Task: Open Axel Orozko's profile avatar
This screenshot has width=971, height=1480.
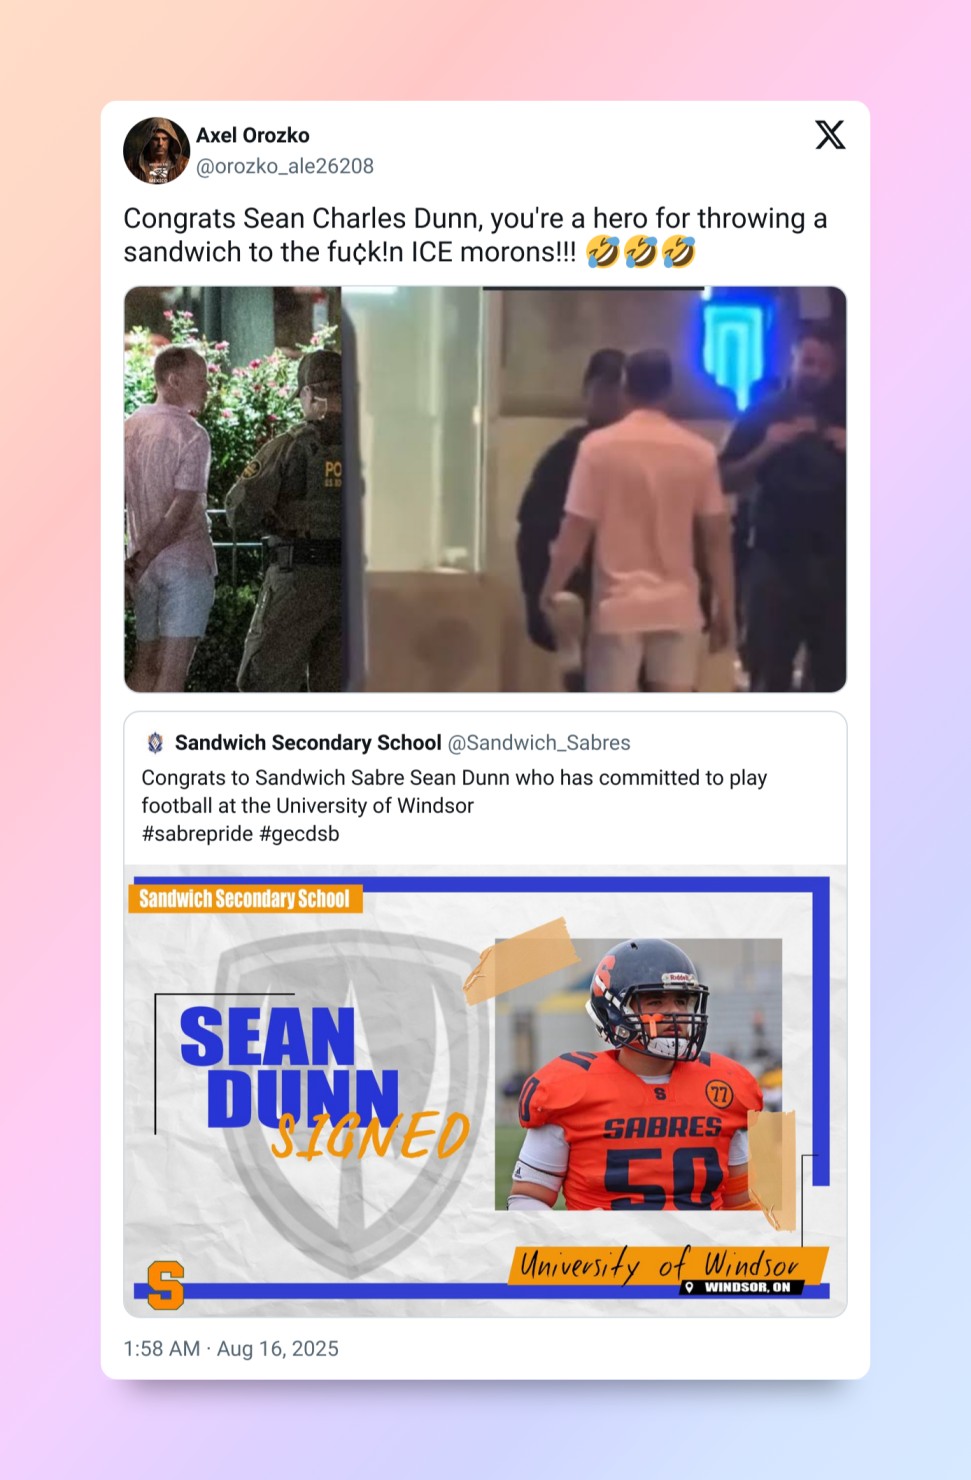Action: tap(156, 151)
